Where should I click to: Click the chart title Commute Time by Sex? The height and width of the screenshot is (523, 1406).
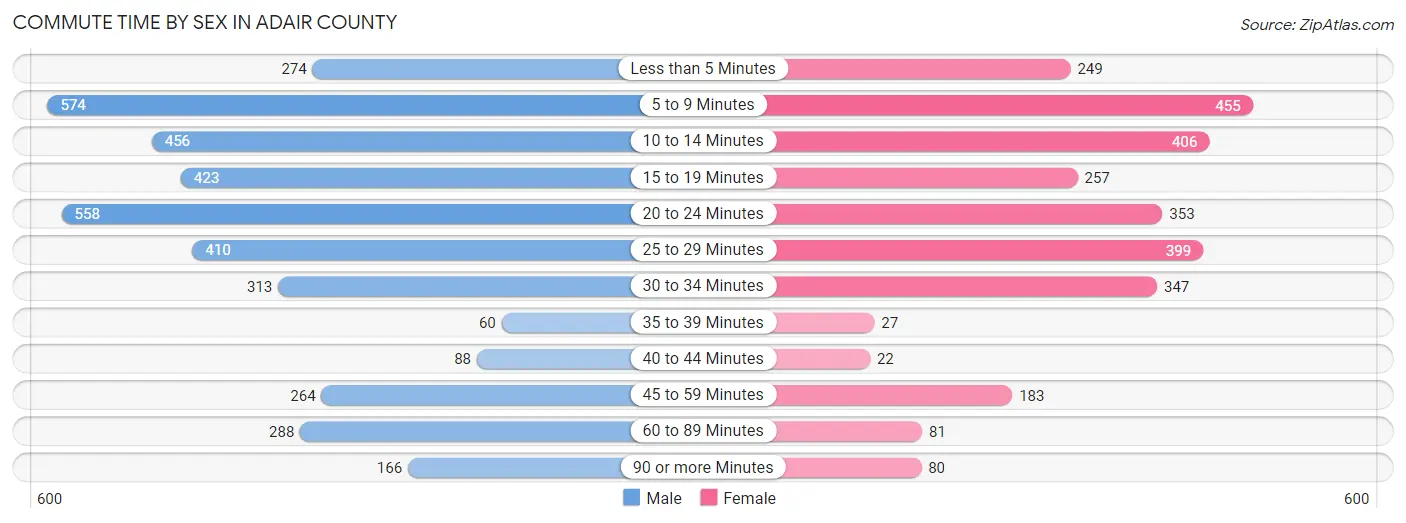pos(205,22)
